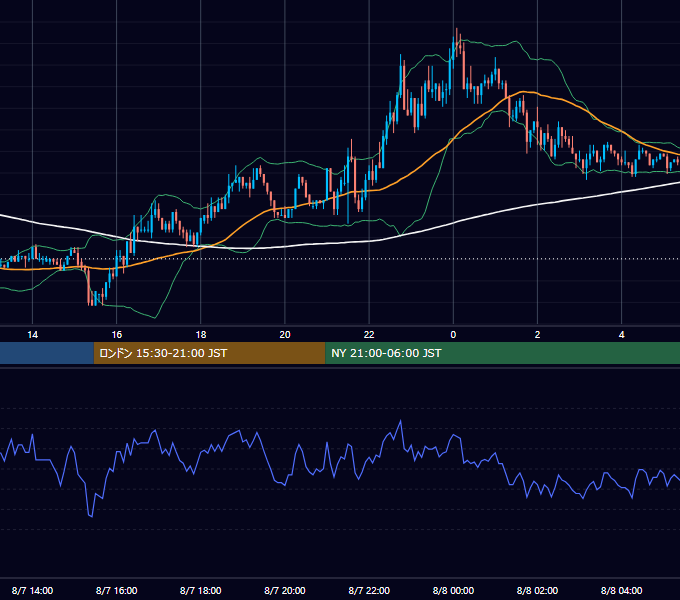Click hour label 16 on price chart axis
This screenshot has width=680, height=600.
[x=117, y=335]
